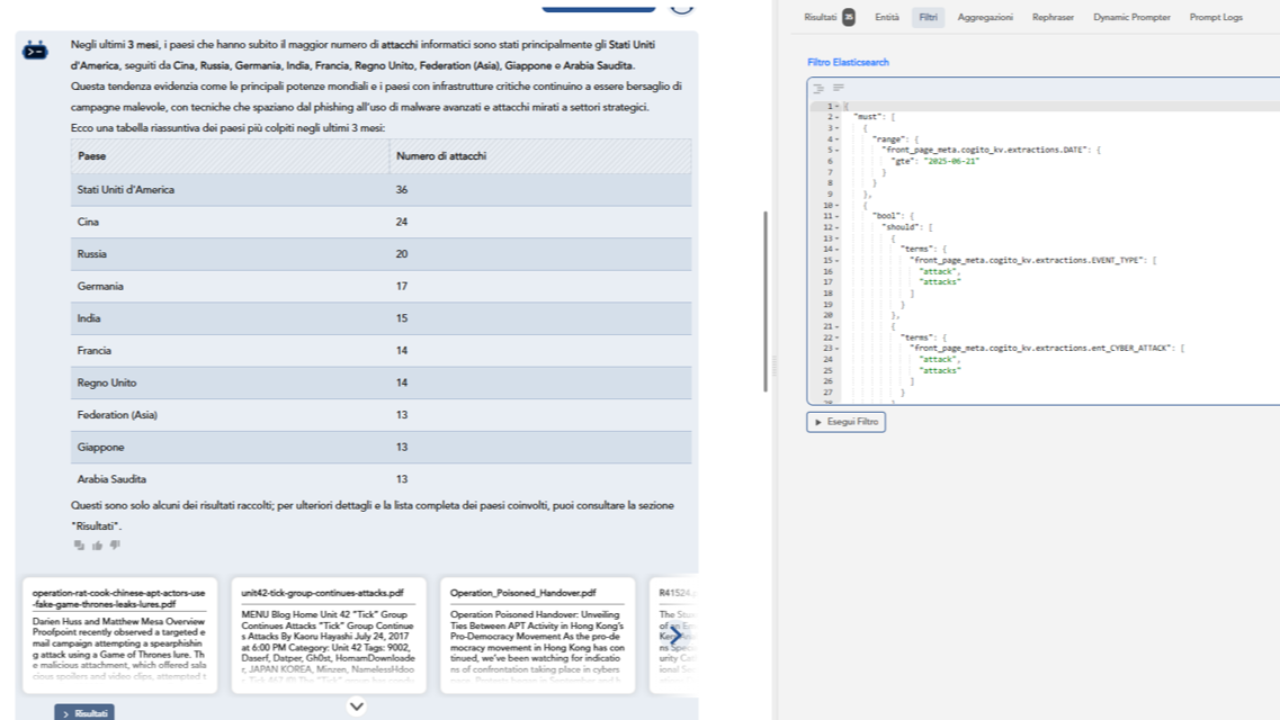Select the Arabia Saudita table cell
This screenshot has height=720, width=1280.
pos(230,479)
